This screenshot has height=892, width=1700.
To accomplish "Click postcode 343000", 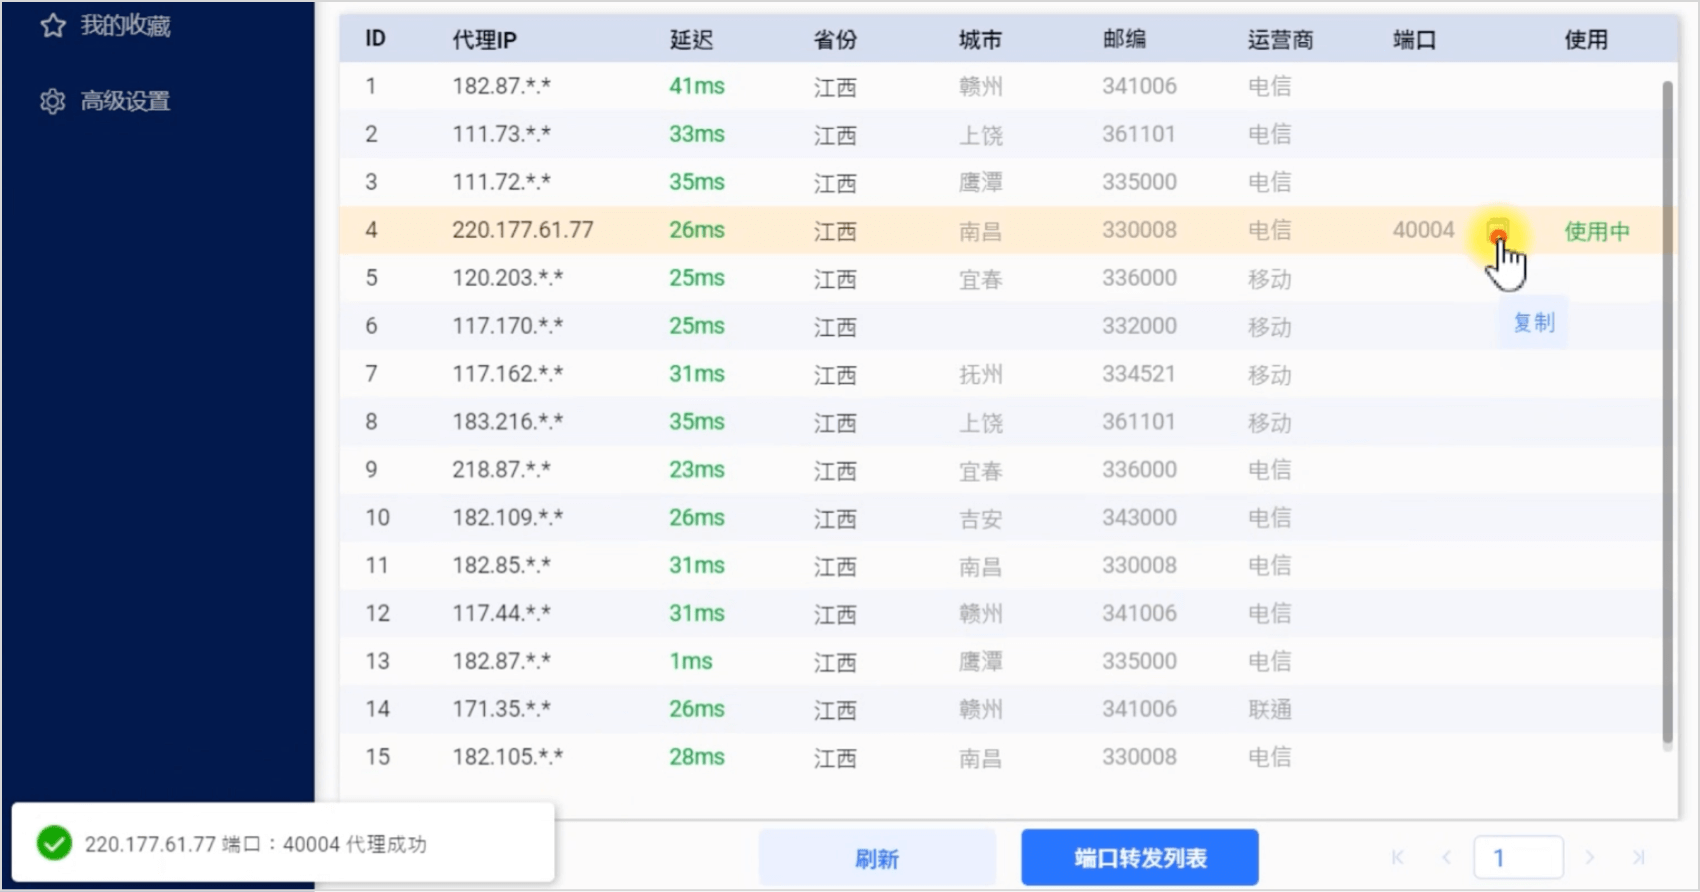I will coord(1139,518).
